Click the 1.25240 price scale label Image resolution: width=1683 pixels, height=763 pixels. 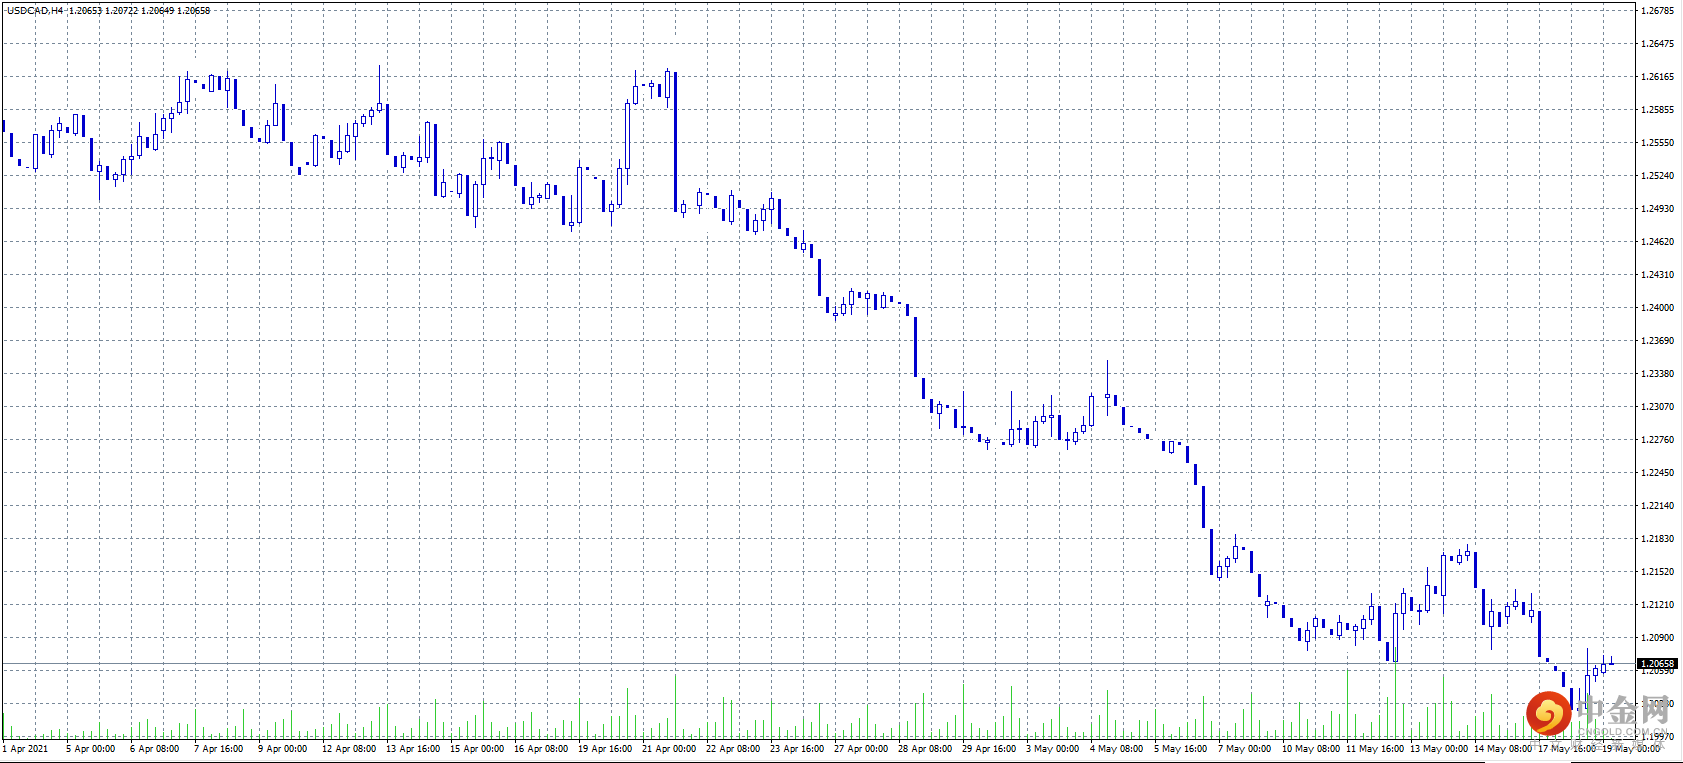coord(1657,176)
